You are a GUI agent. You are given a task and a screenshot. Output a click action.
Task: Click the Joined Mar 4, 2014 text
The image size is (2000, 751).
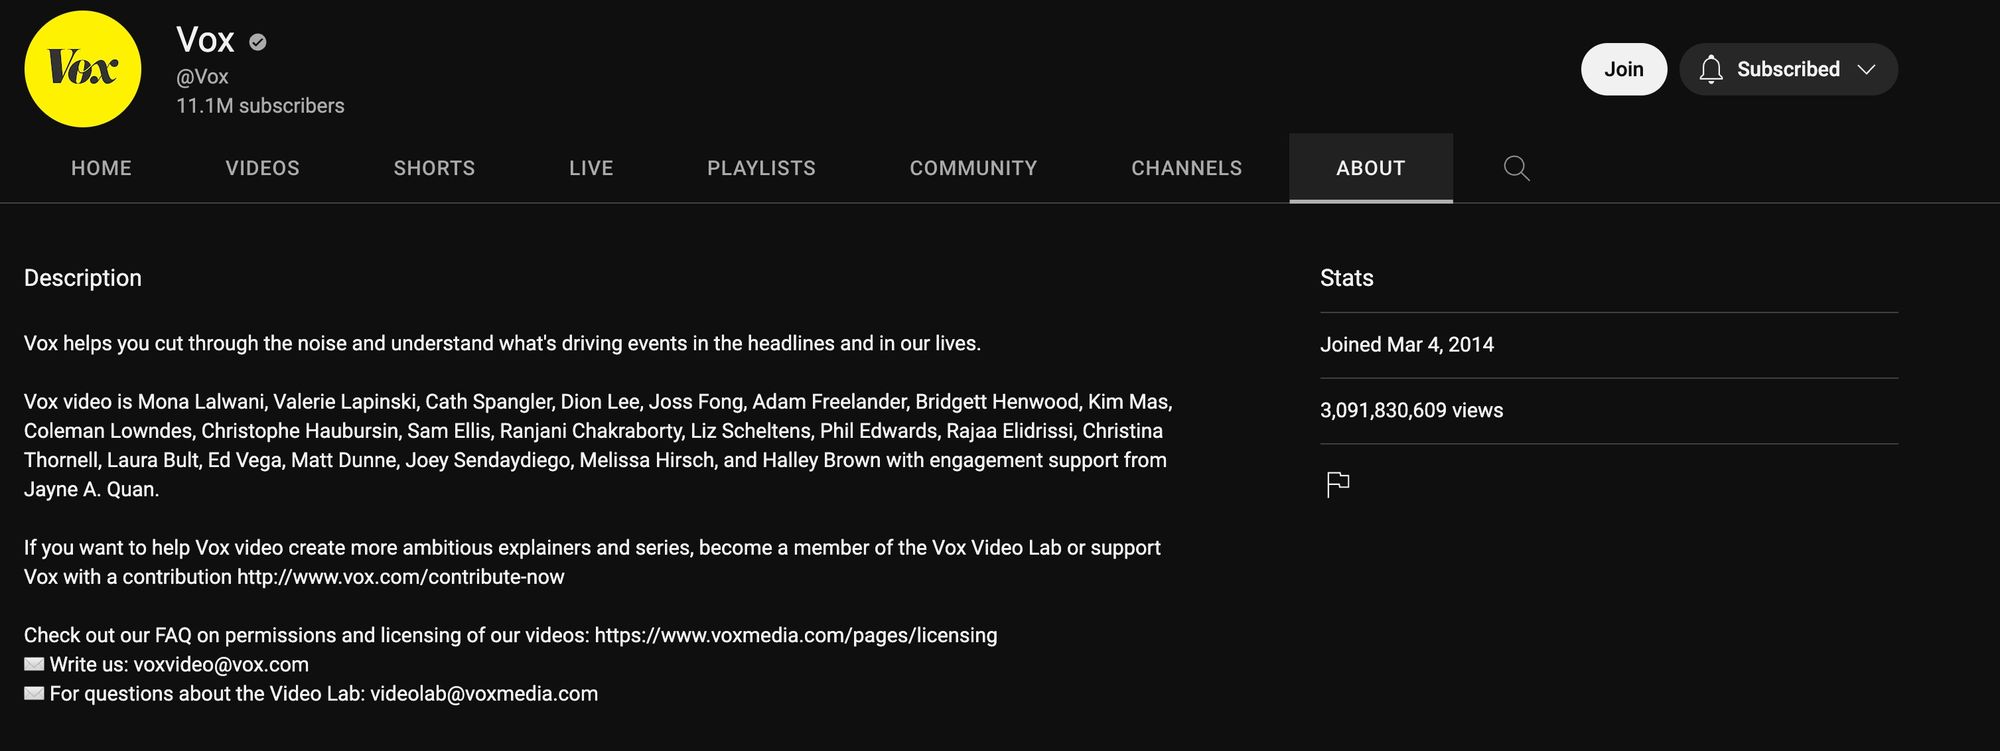[1406, 344]
